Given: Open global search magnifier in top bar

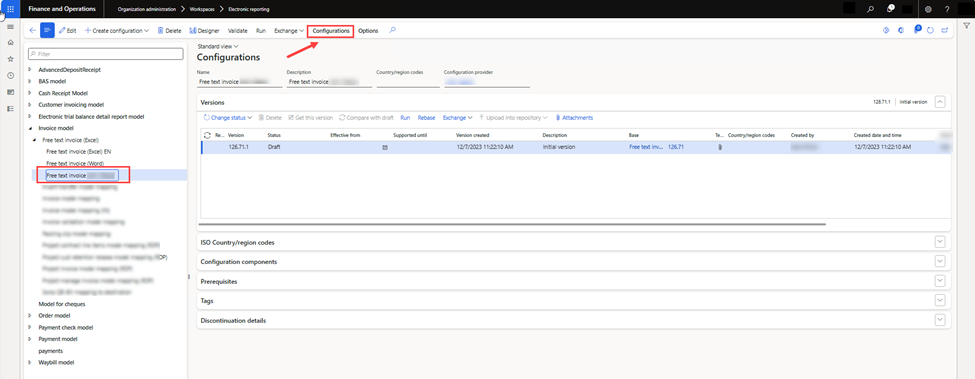Looking at the screenshot, I should [x=870, y=9].
